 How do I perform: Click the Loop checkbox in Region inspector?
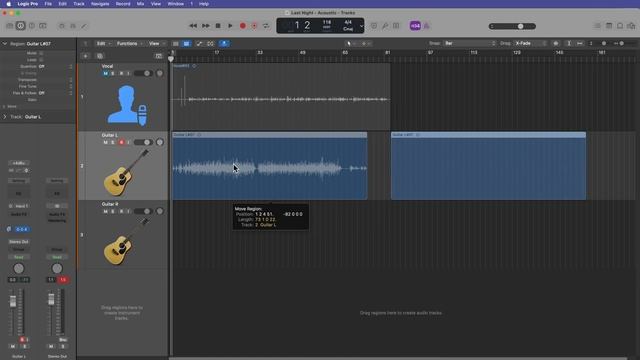pos(41,60)
